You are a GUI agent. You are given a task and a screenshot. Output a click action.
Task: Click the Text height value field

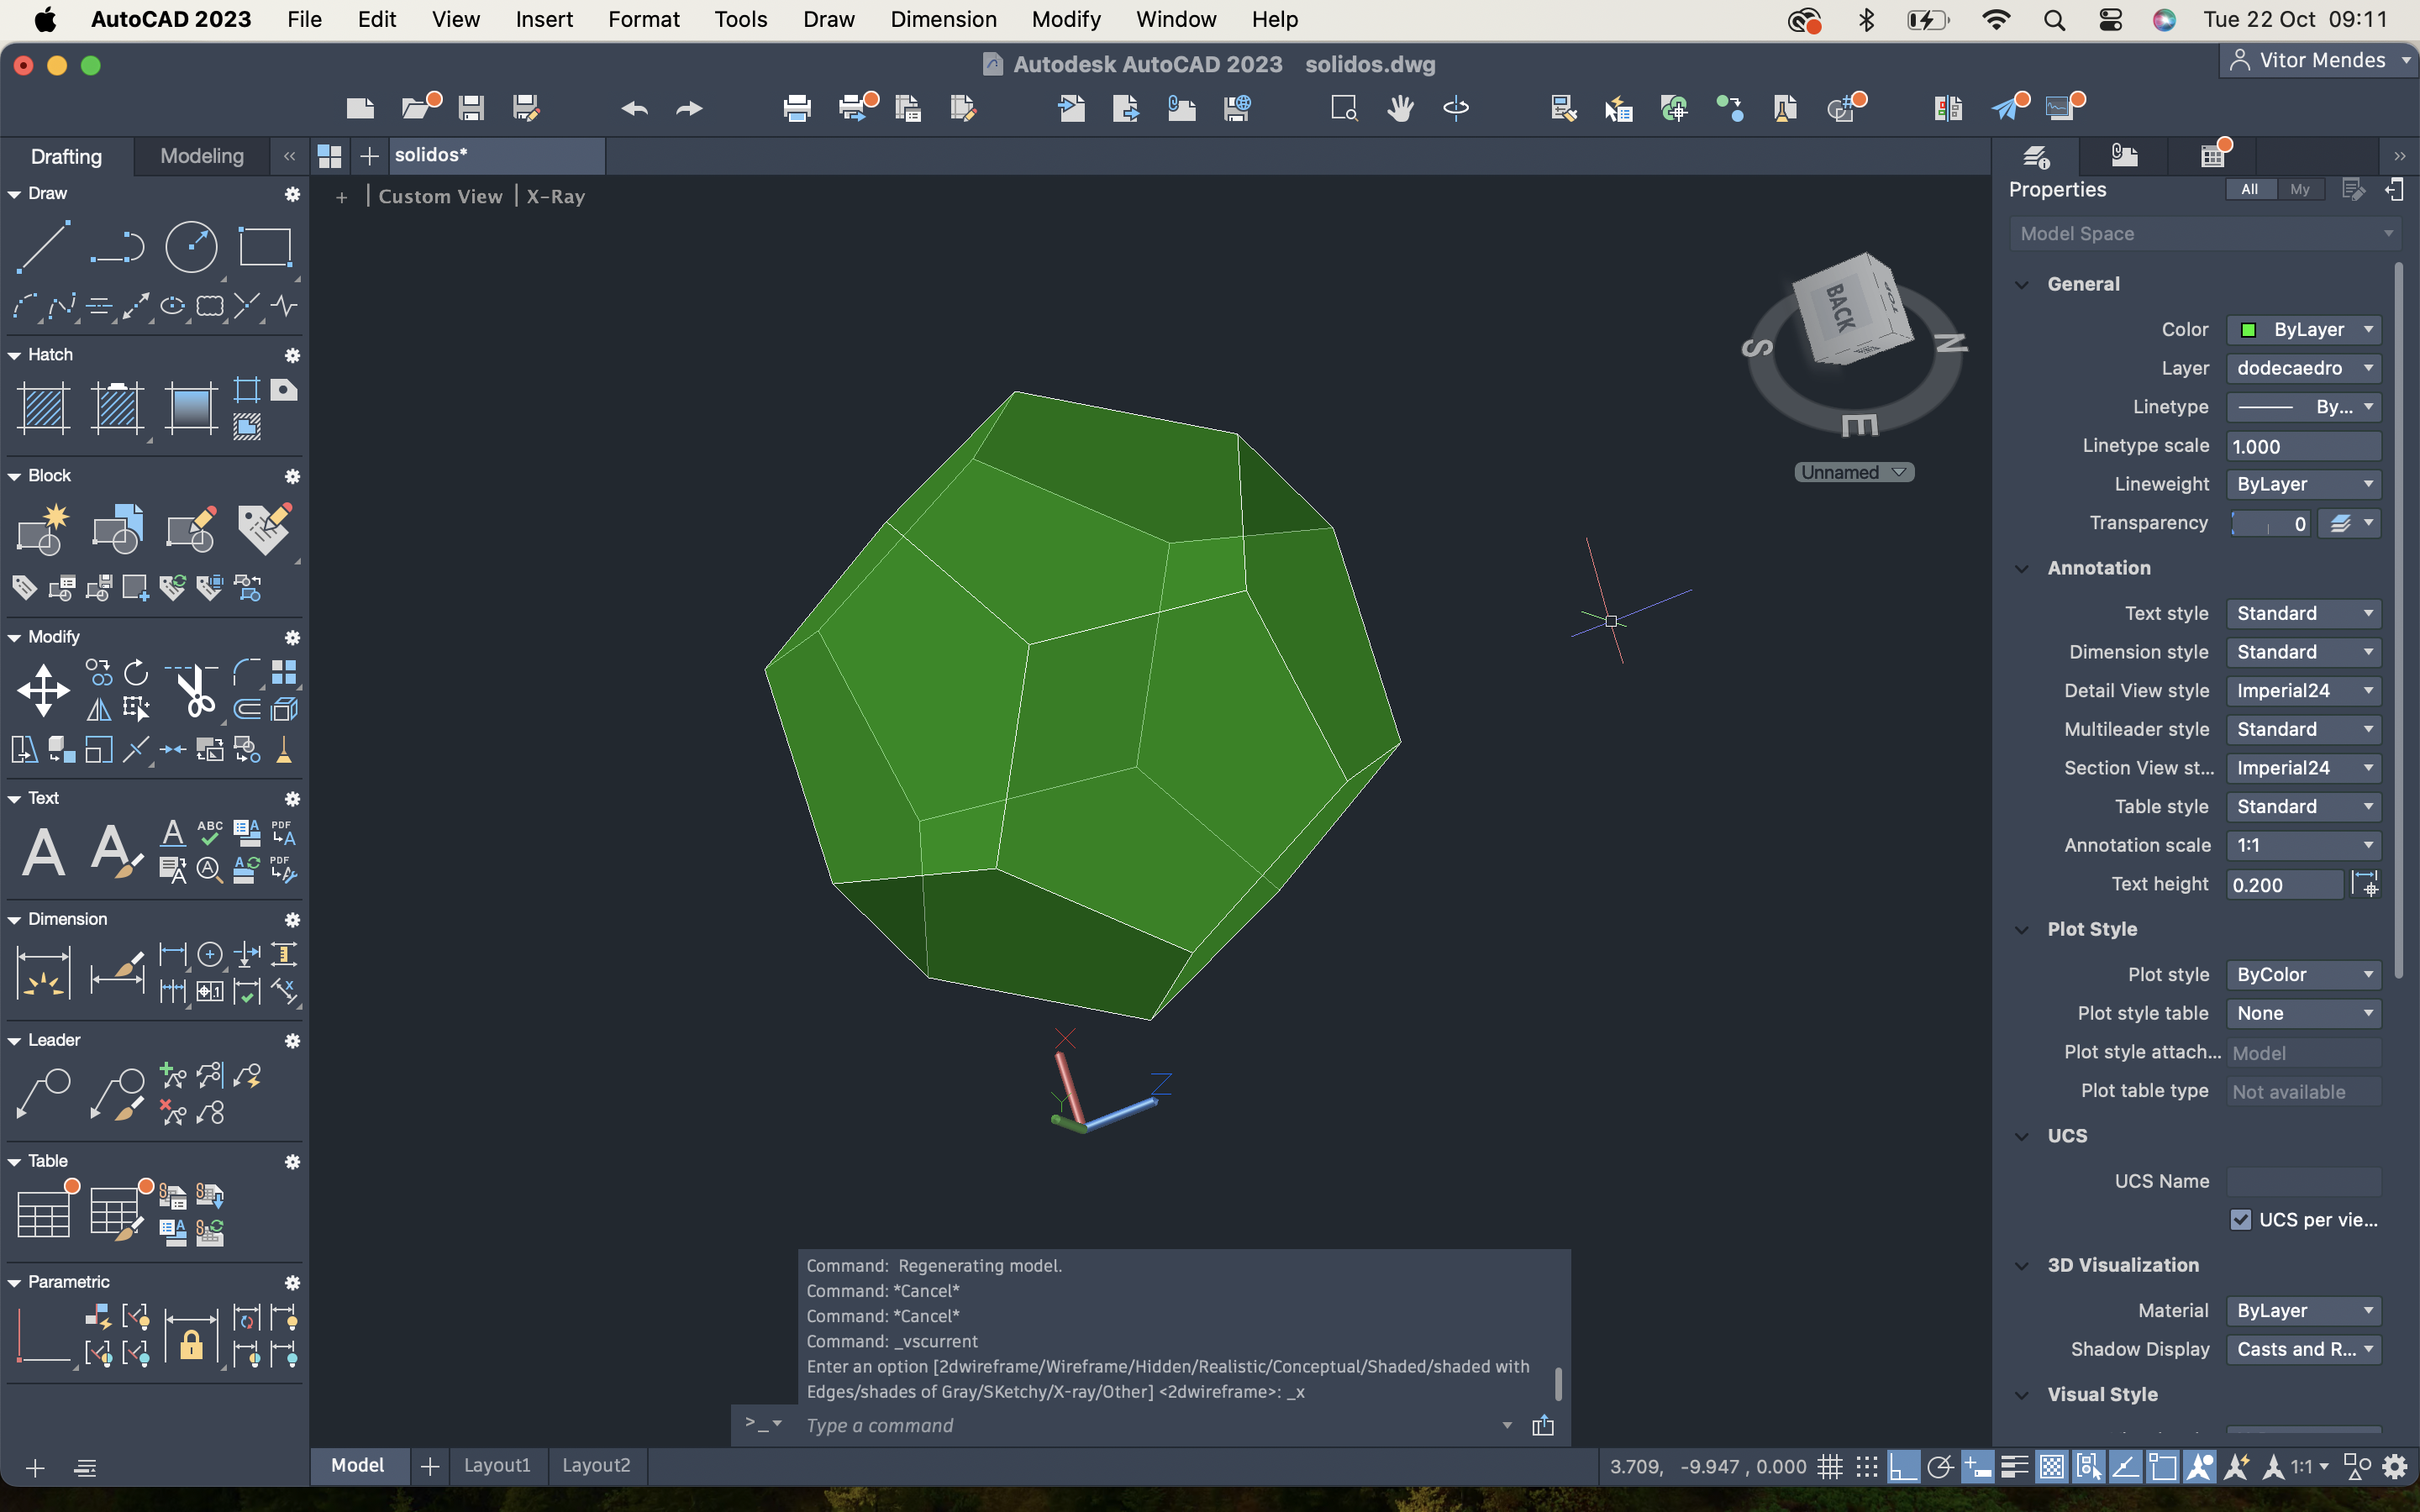(2284, 884)
